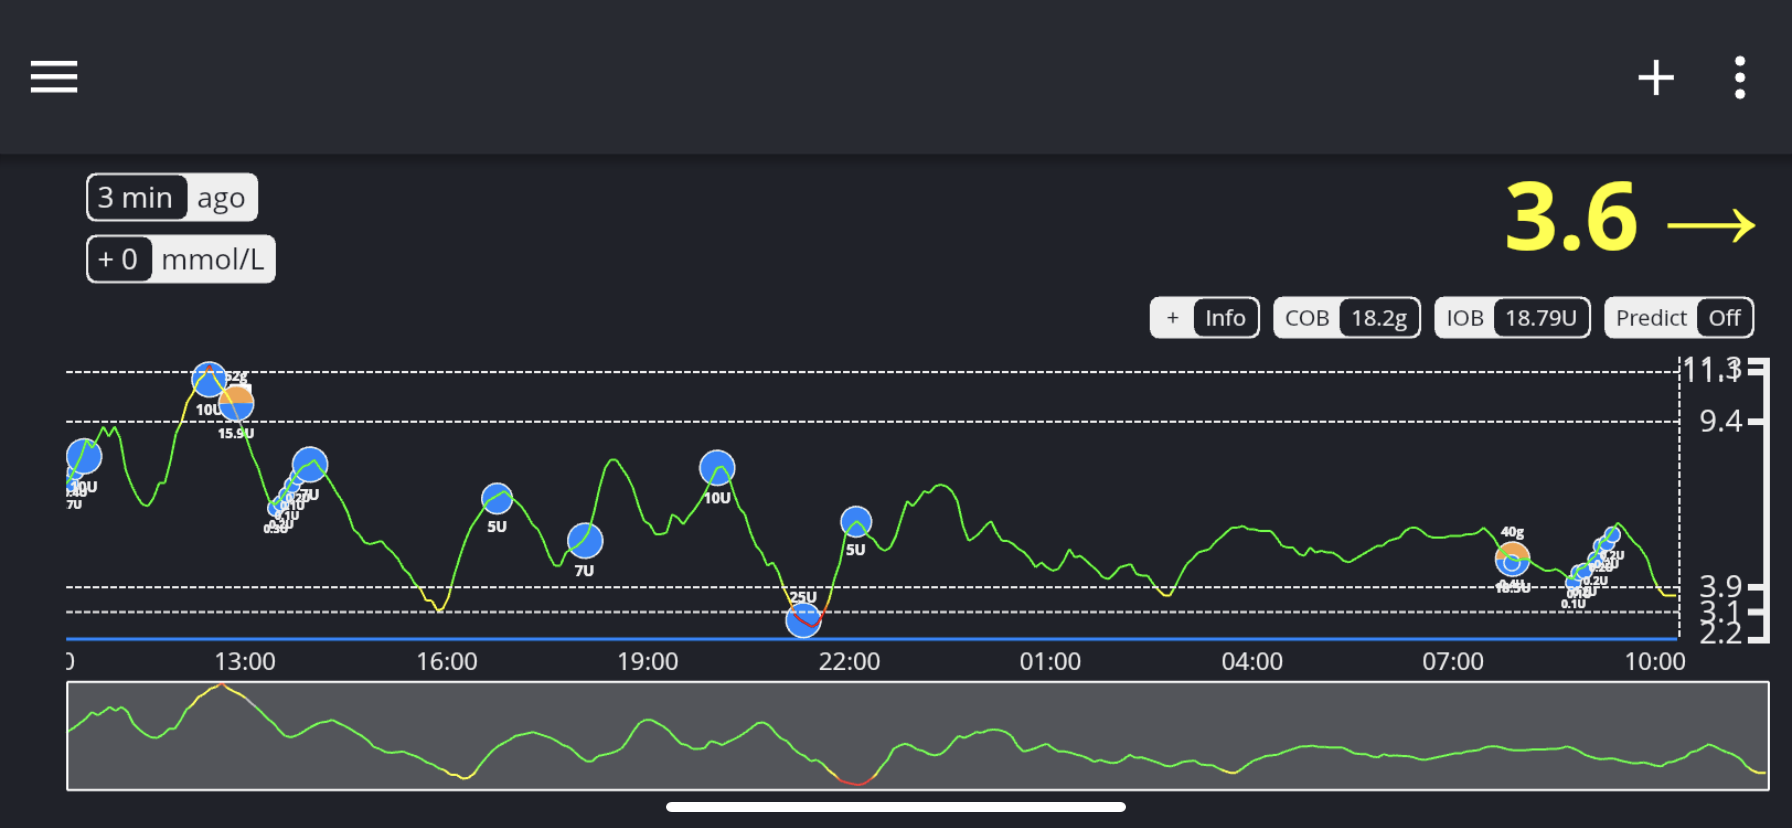Click the 10U bolus marker near 20:00

(717, 467)
